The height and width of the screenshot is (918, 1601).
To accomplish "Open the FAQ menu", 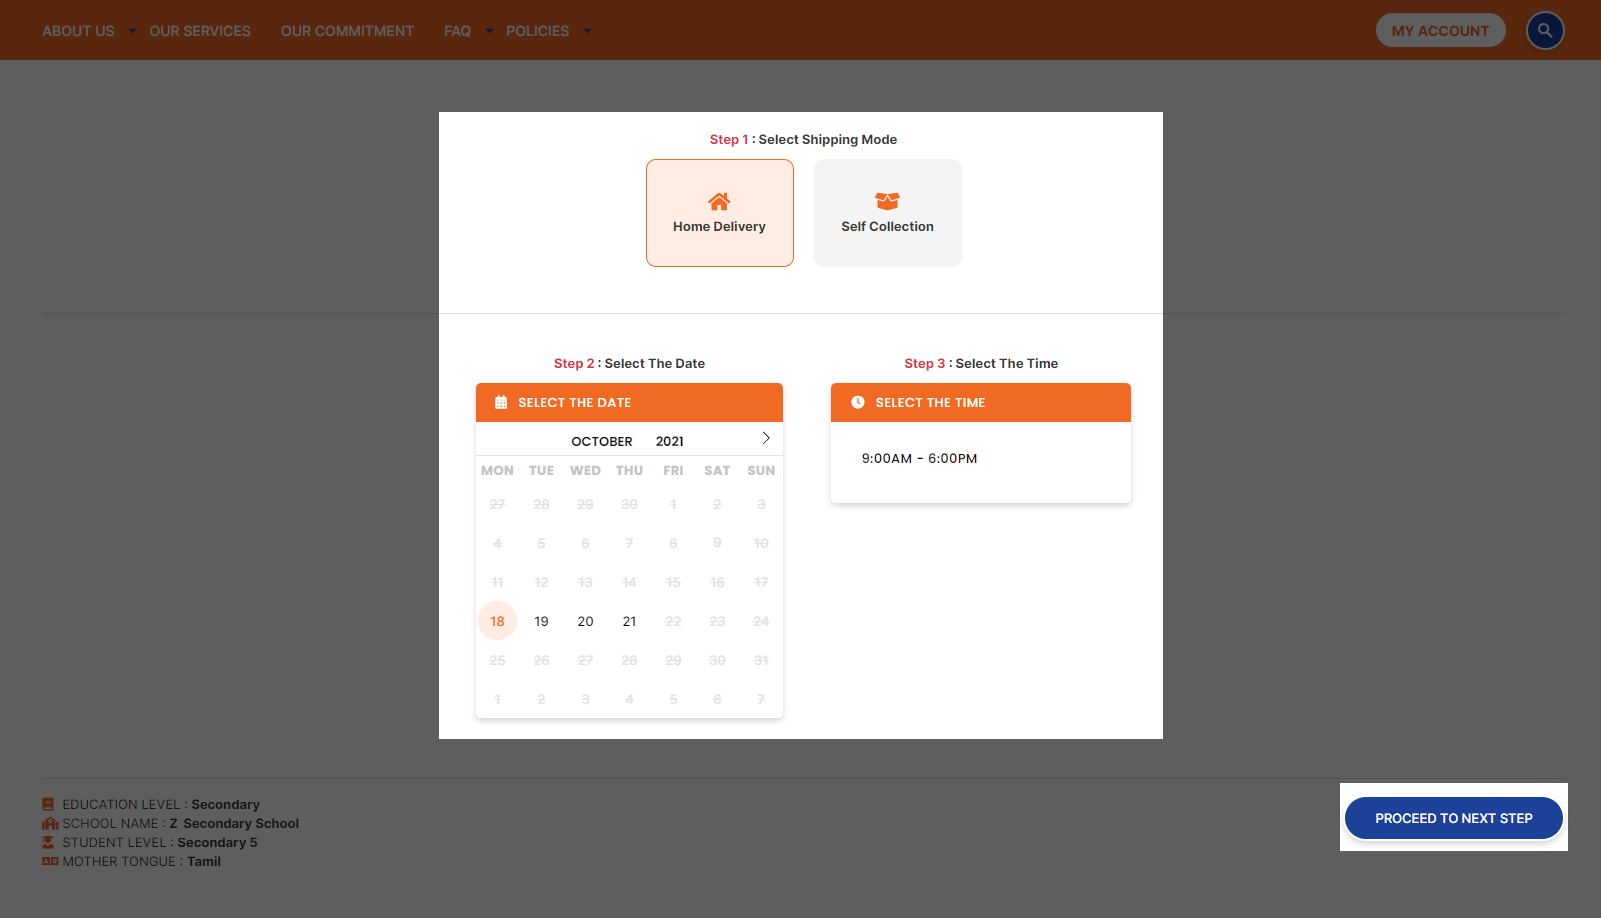I will point(457,31).
